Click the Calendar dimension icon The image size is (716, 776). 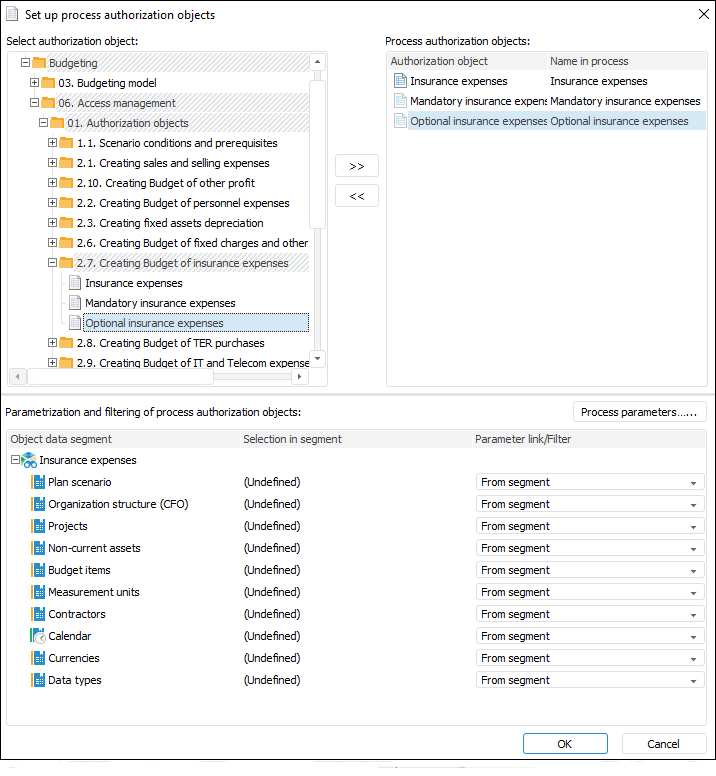tap(38, 636)
